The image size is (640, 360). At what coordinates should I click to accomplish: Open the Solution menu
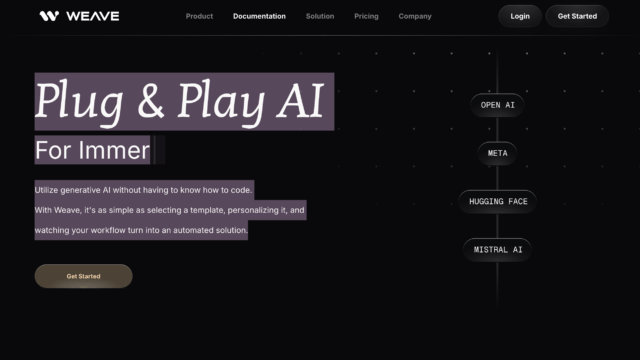point(320,16)
